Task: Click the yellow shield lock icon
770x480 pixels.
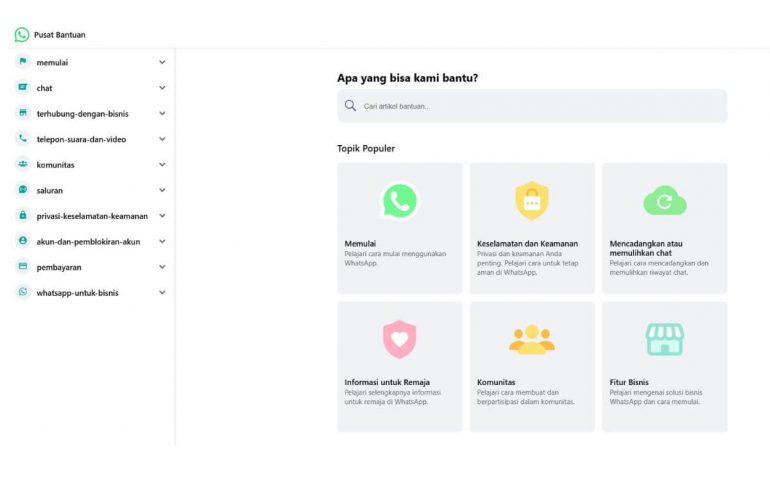Action: click(532, 200)
